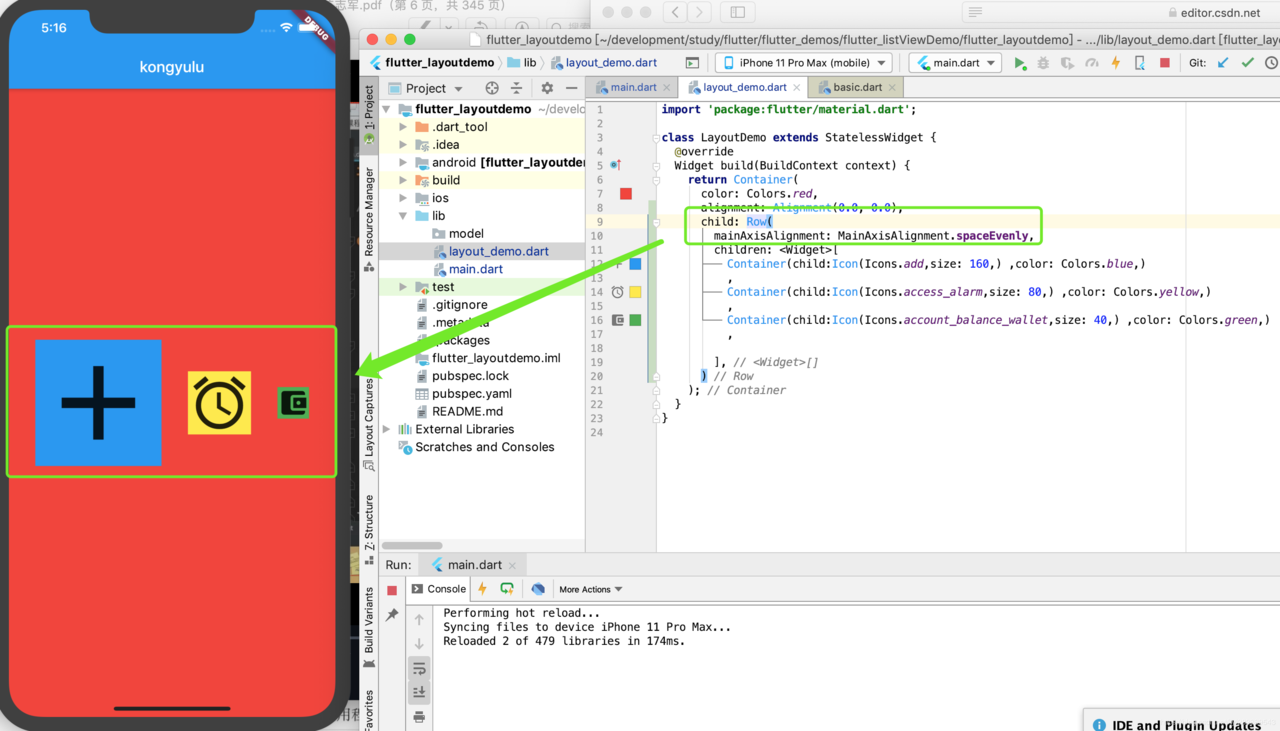The width and height of the screenshot is (1280, 731).
Task: Open Git history clock icon
Action: [x=1272, y=63]
